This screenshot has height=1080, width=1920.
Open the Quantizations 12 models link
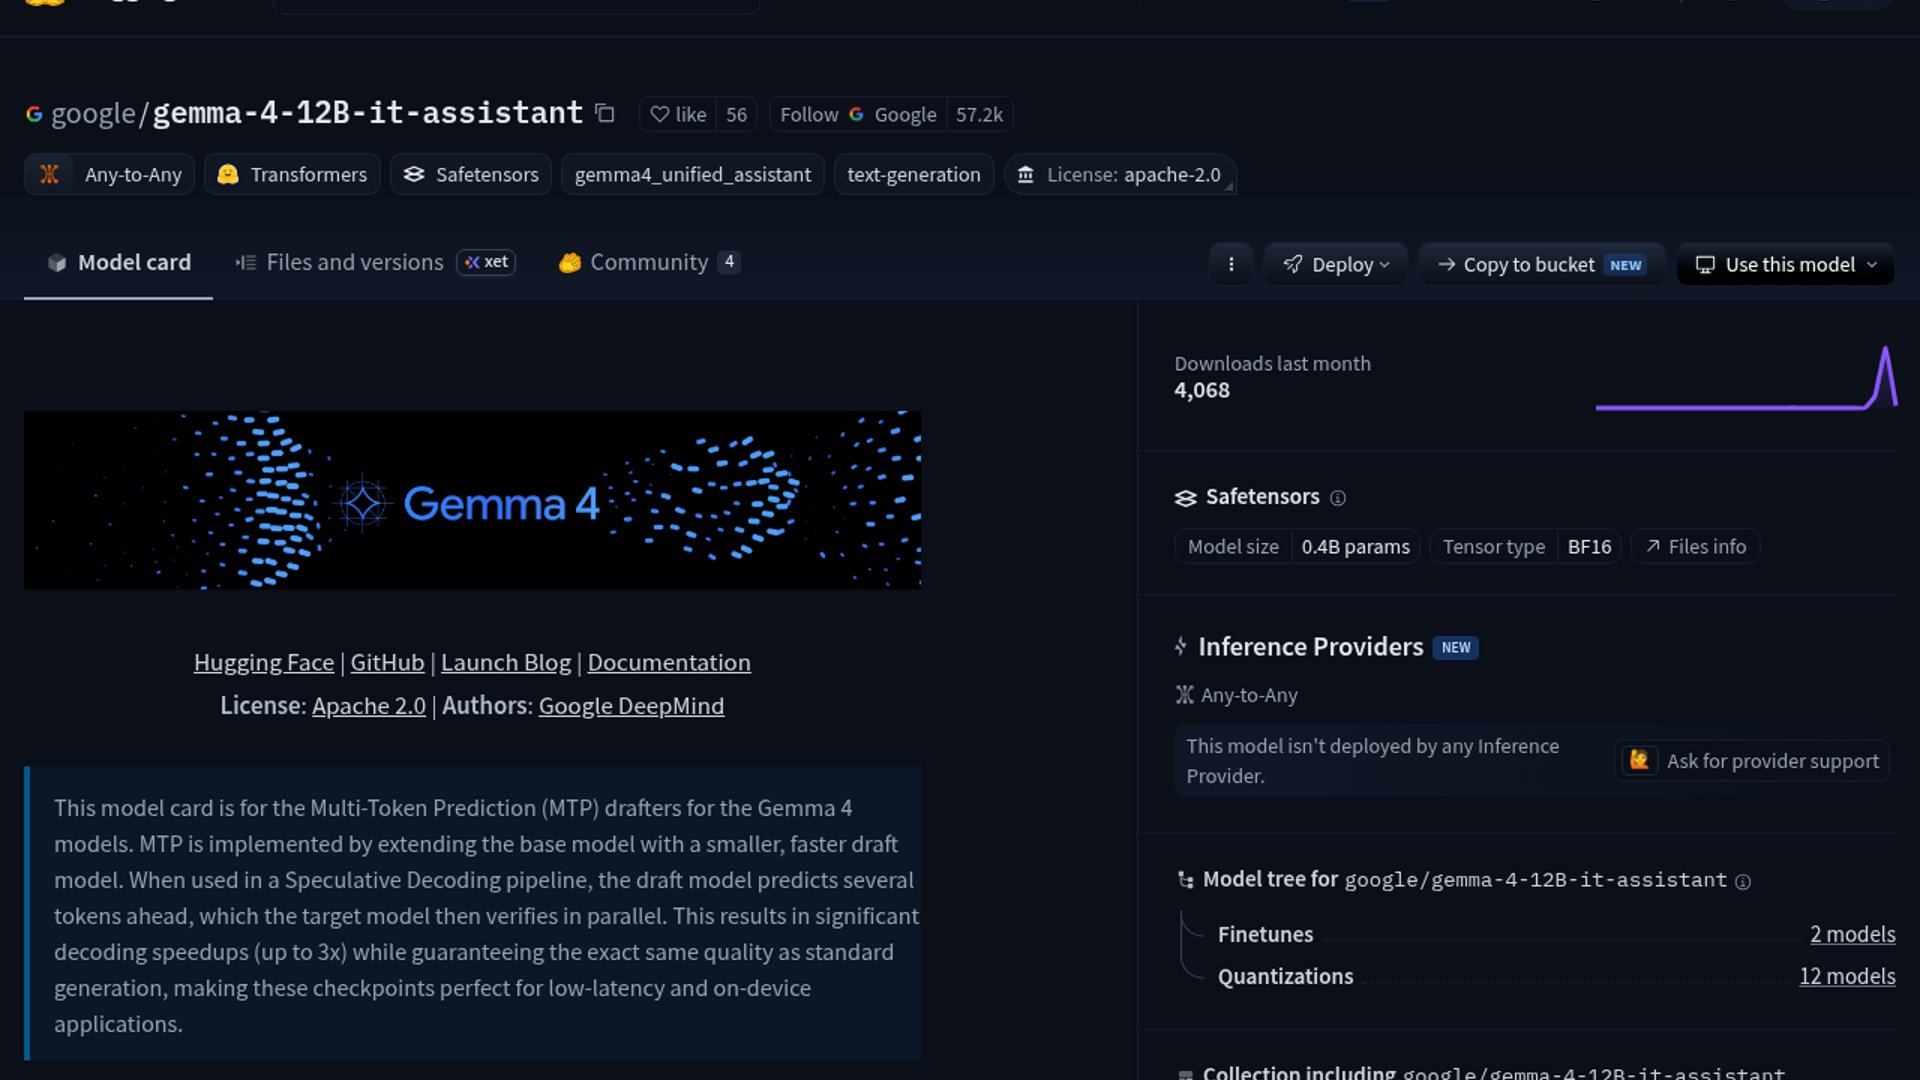[x=1847, y=976]
